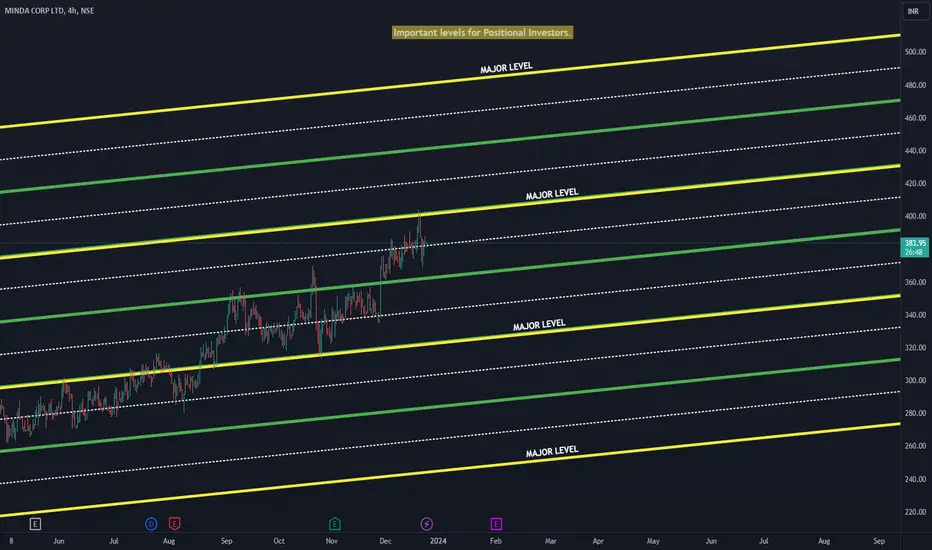The image size is (932, 550).
Task: Open the INR currency selector
Action: tap(914, 11)
